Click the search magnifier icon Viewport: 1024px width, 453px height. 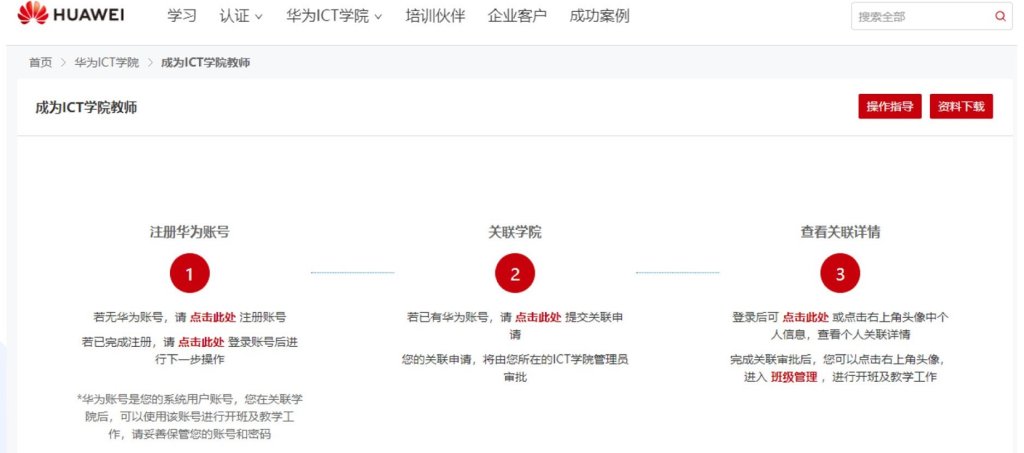[x=1000, y=16]
